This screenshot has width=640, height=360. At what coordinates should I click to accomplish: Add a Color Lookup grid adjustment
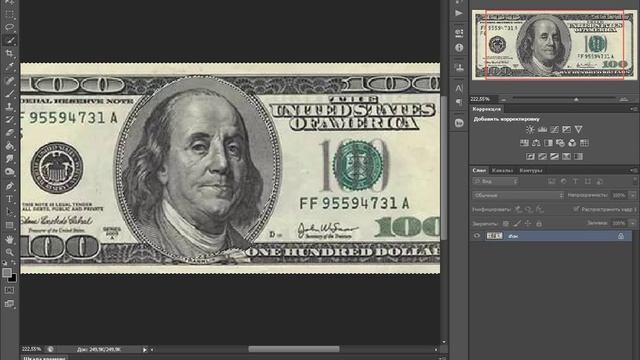click(x=584, y=143)
